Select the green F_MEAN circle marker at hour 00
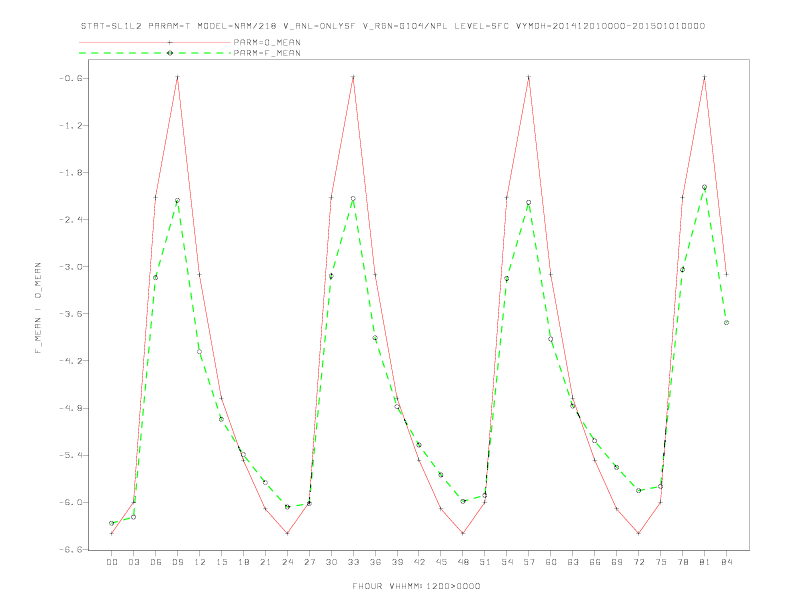The width and height of the screenshot is (792, 612). (x=112, y=523)
